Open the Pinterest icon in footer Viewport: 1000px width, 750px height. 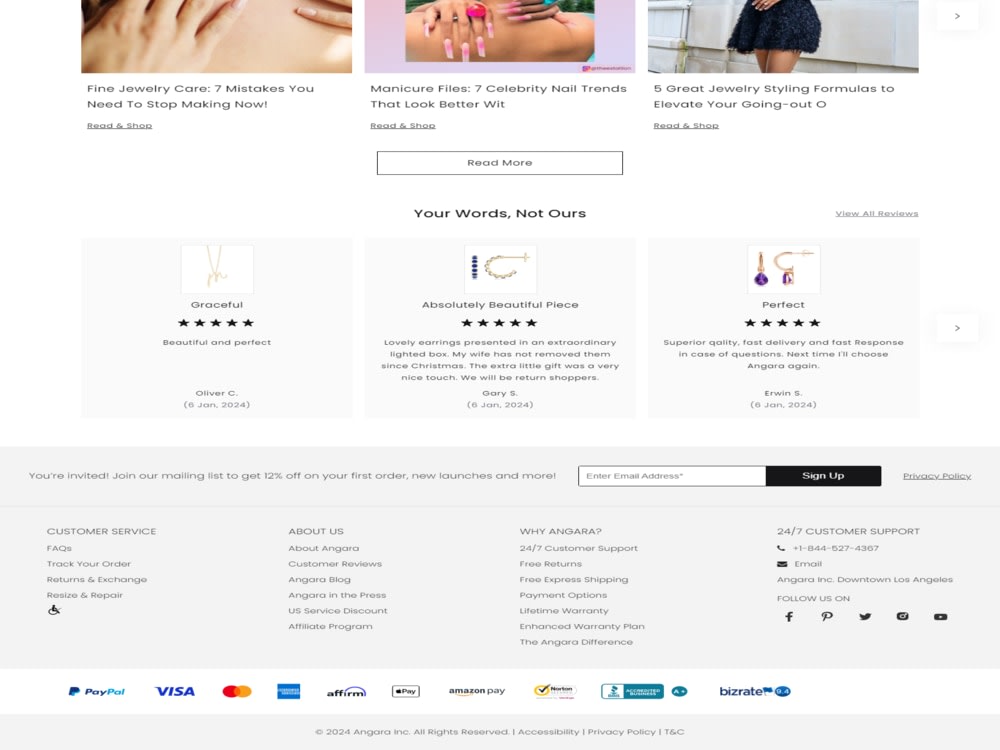coord(827,617)
